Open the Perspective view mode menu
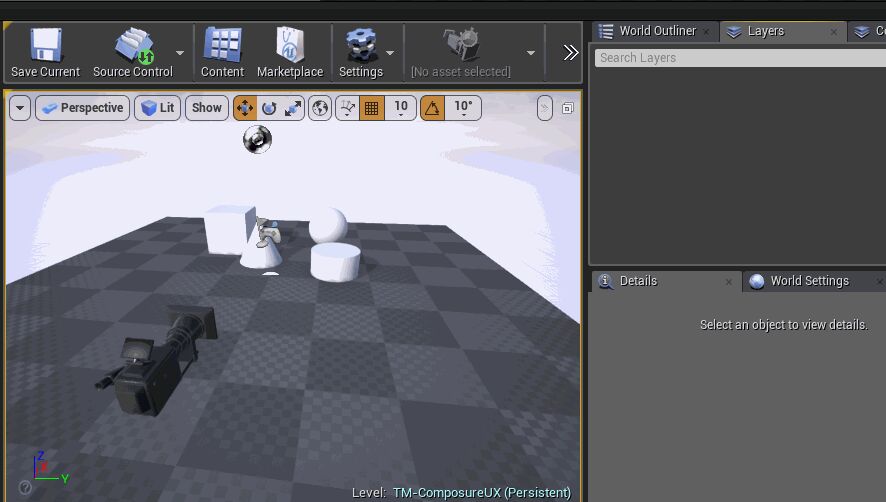This screenshot has width=886, height=502. 83,108
